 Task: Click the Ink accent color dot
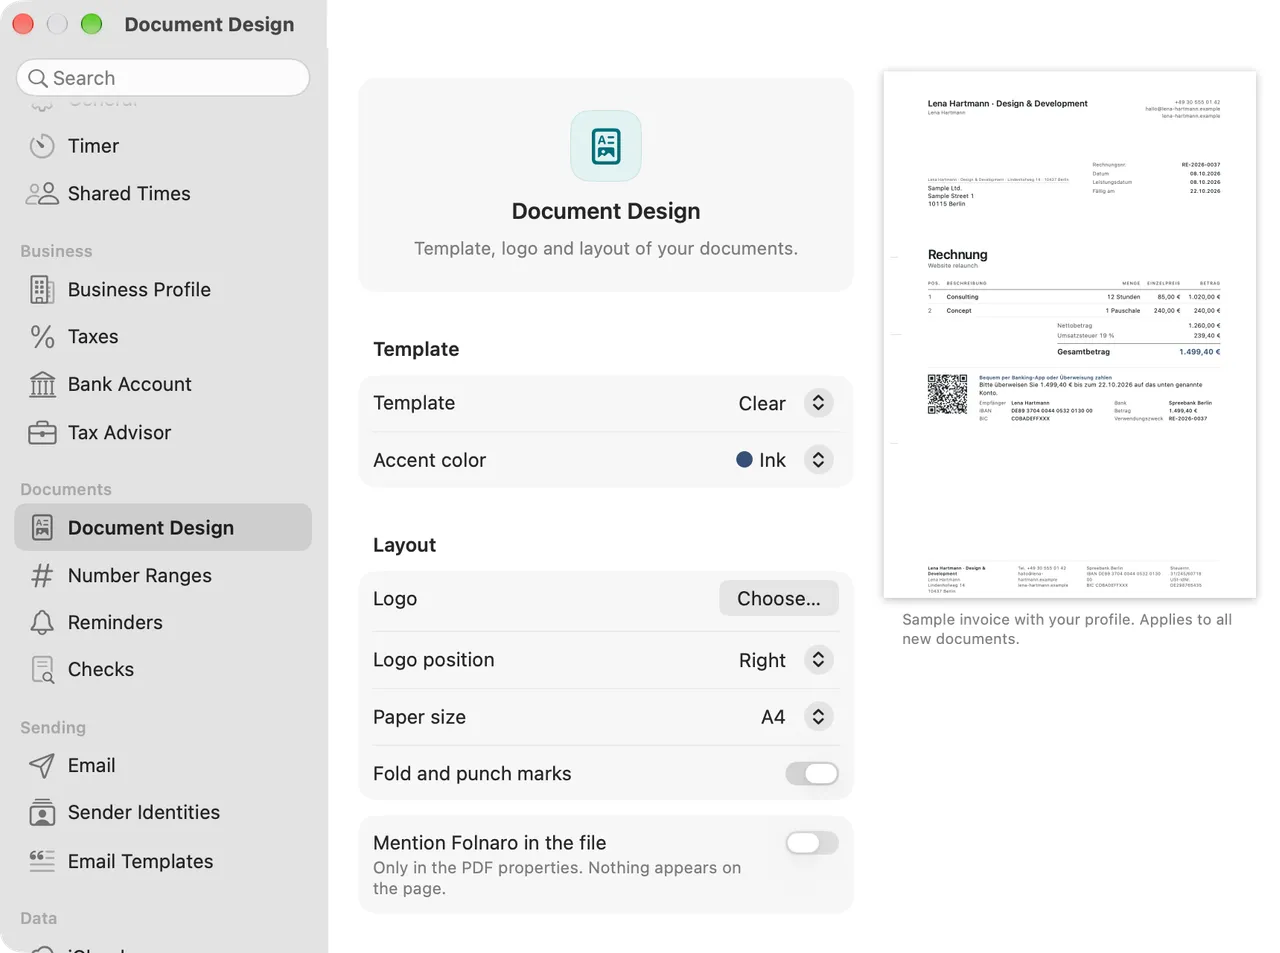(x=744, y=460)
